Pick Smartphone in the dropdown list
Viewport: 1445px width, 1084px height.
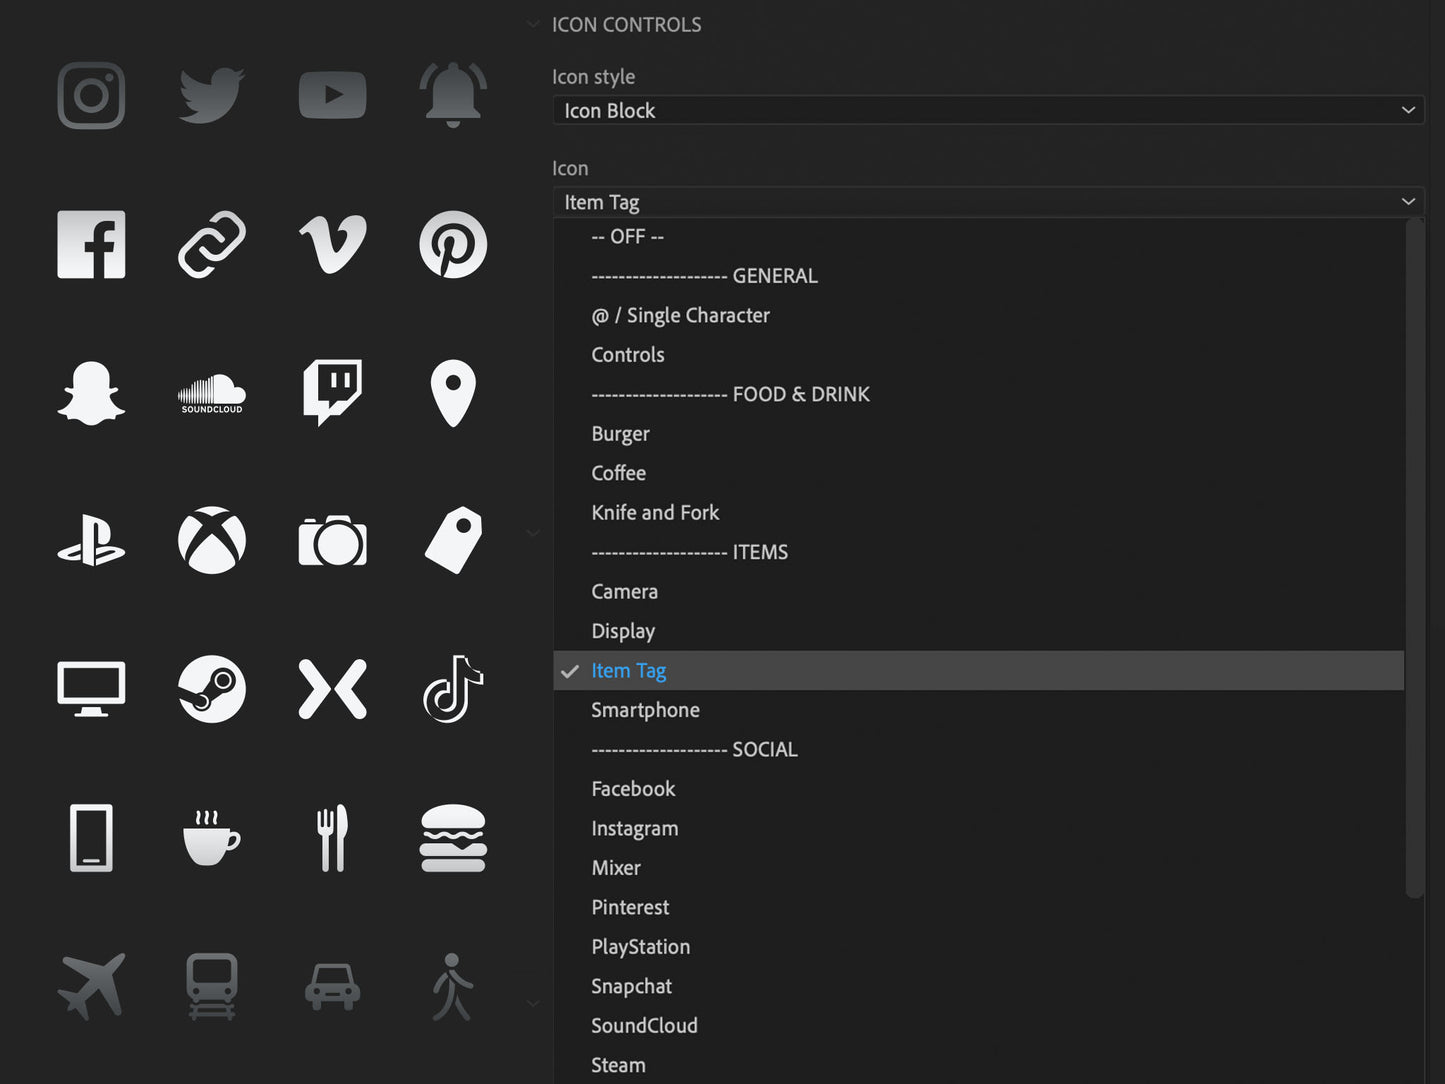645,710
